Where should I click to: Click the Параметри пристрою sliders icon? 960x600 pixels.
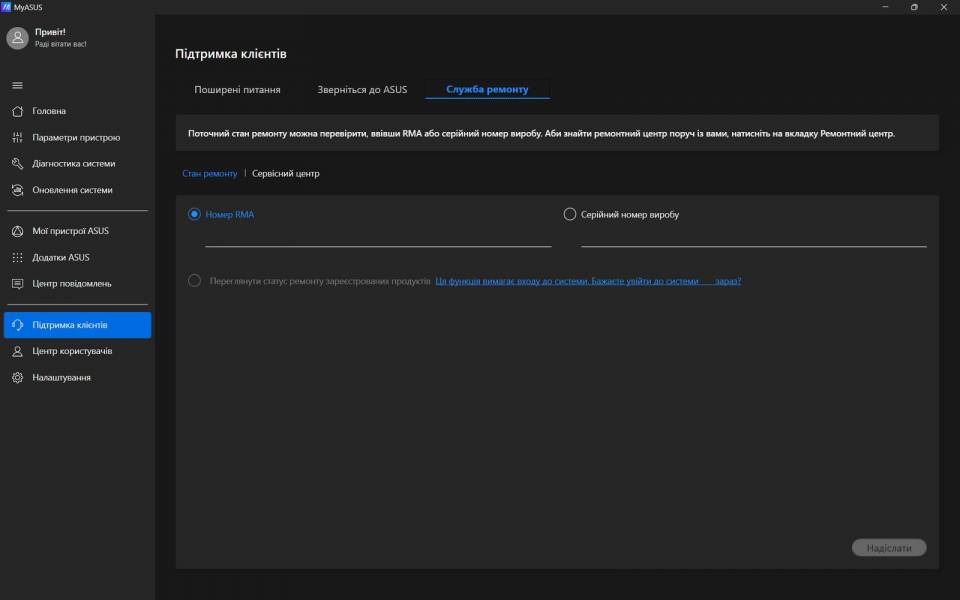coord(17,138)
